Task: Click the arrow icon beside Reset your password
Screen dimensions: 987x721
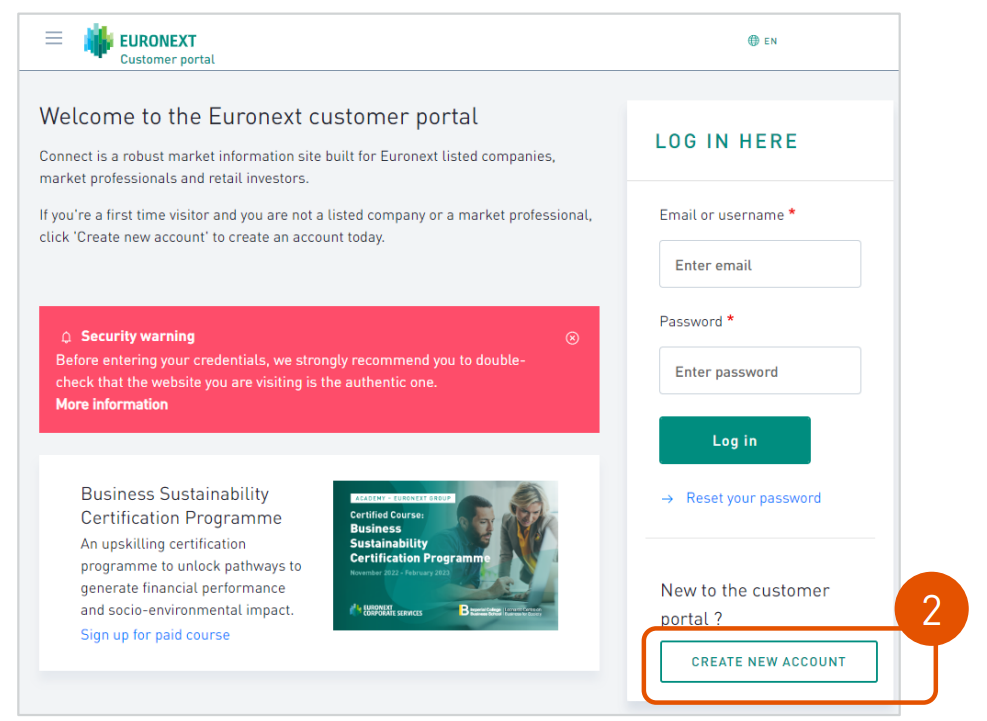Action: point(667,499)
